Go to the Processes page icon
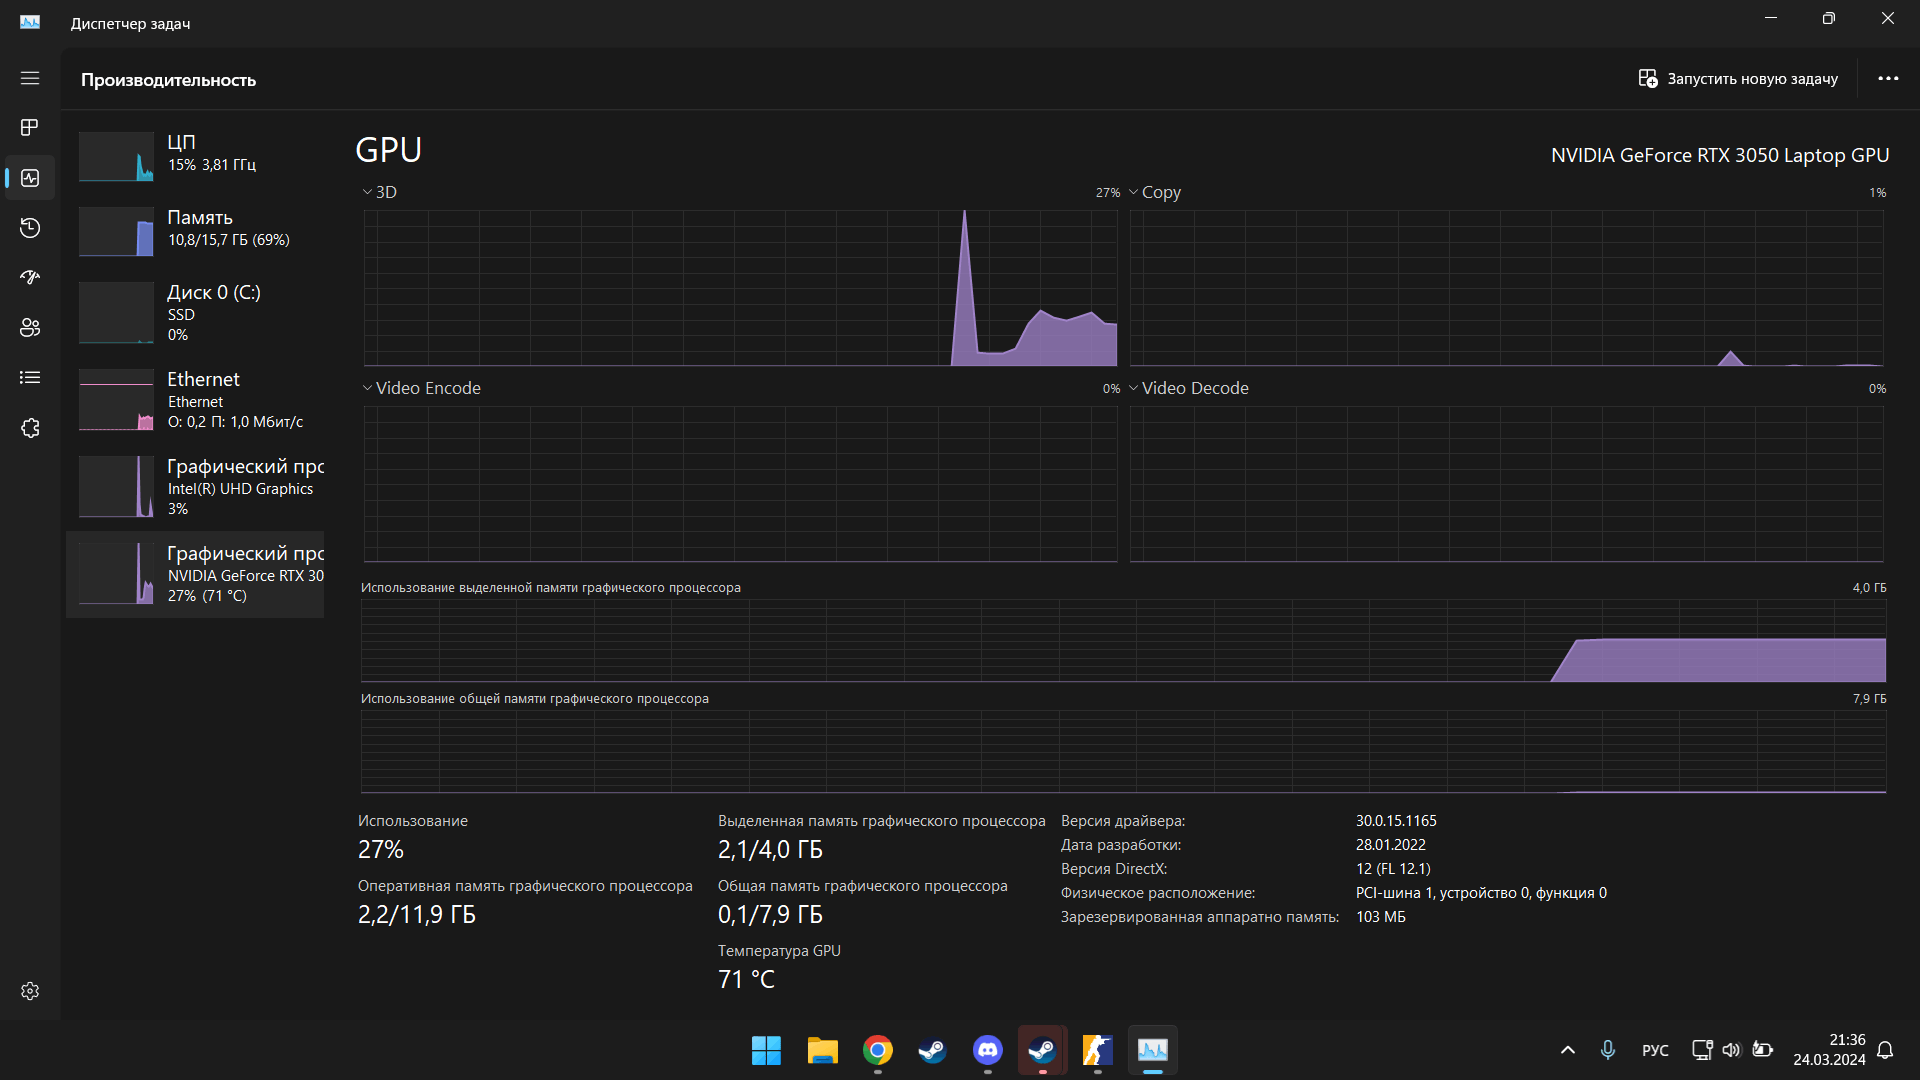This screenshot has height=1080, width=1920. [30, 127]
